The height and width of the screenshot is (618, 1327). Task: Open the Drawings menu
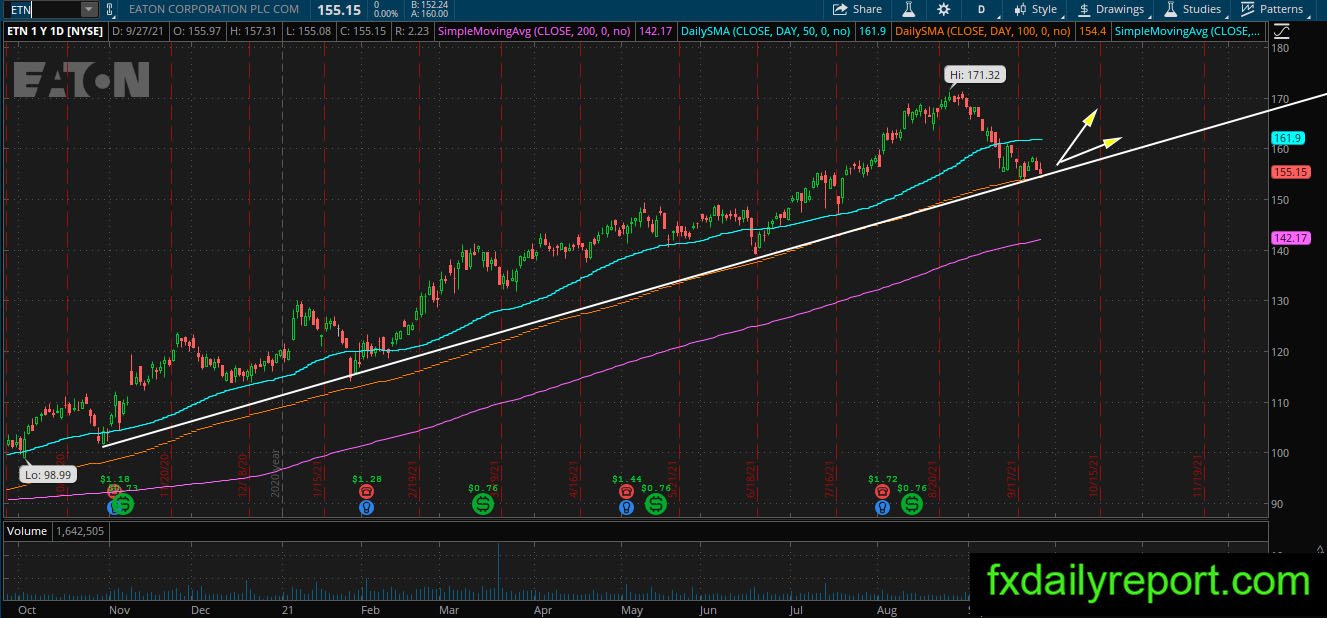tap(1110, 9)
